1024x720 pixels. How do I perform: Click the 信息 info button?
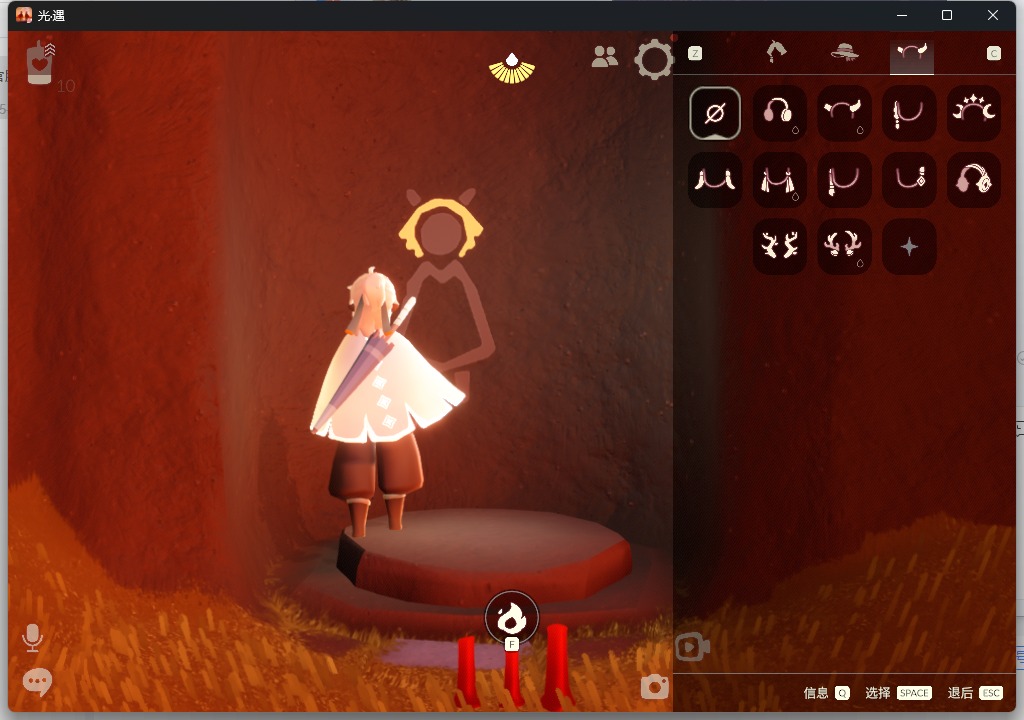(826, 693)
